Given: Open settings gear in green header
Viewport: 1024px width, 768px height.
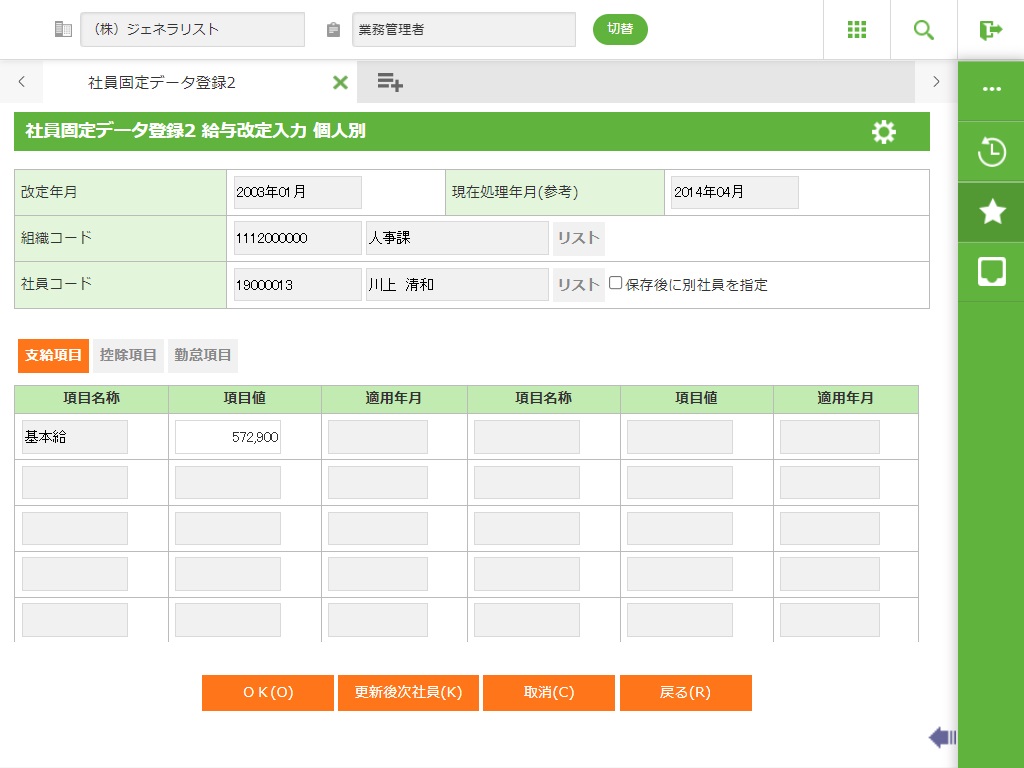Looking at the screenshot, I should pyautogui.click(x=884, y=132).
